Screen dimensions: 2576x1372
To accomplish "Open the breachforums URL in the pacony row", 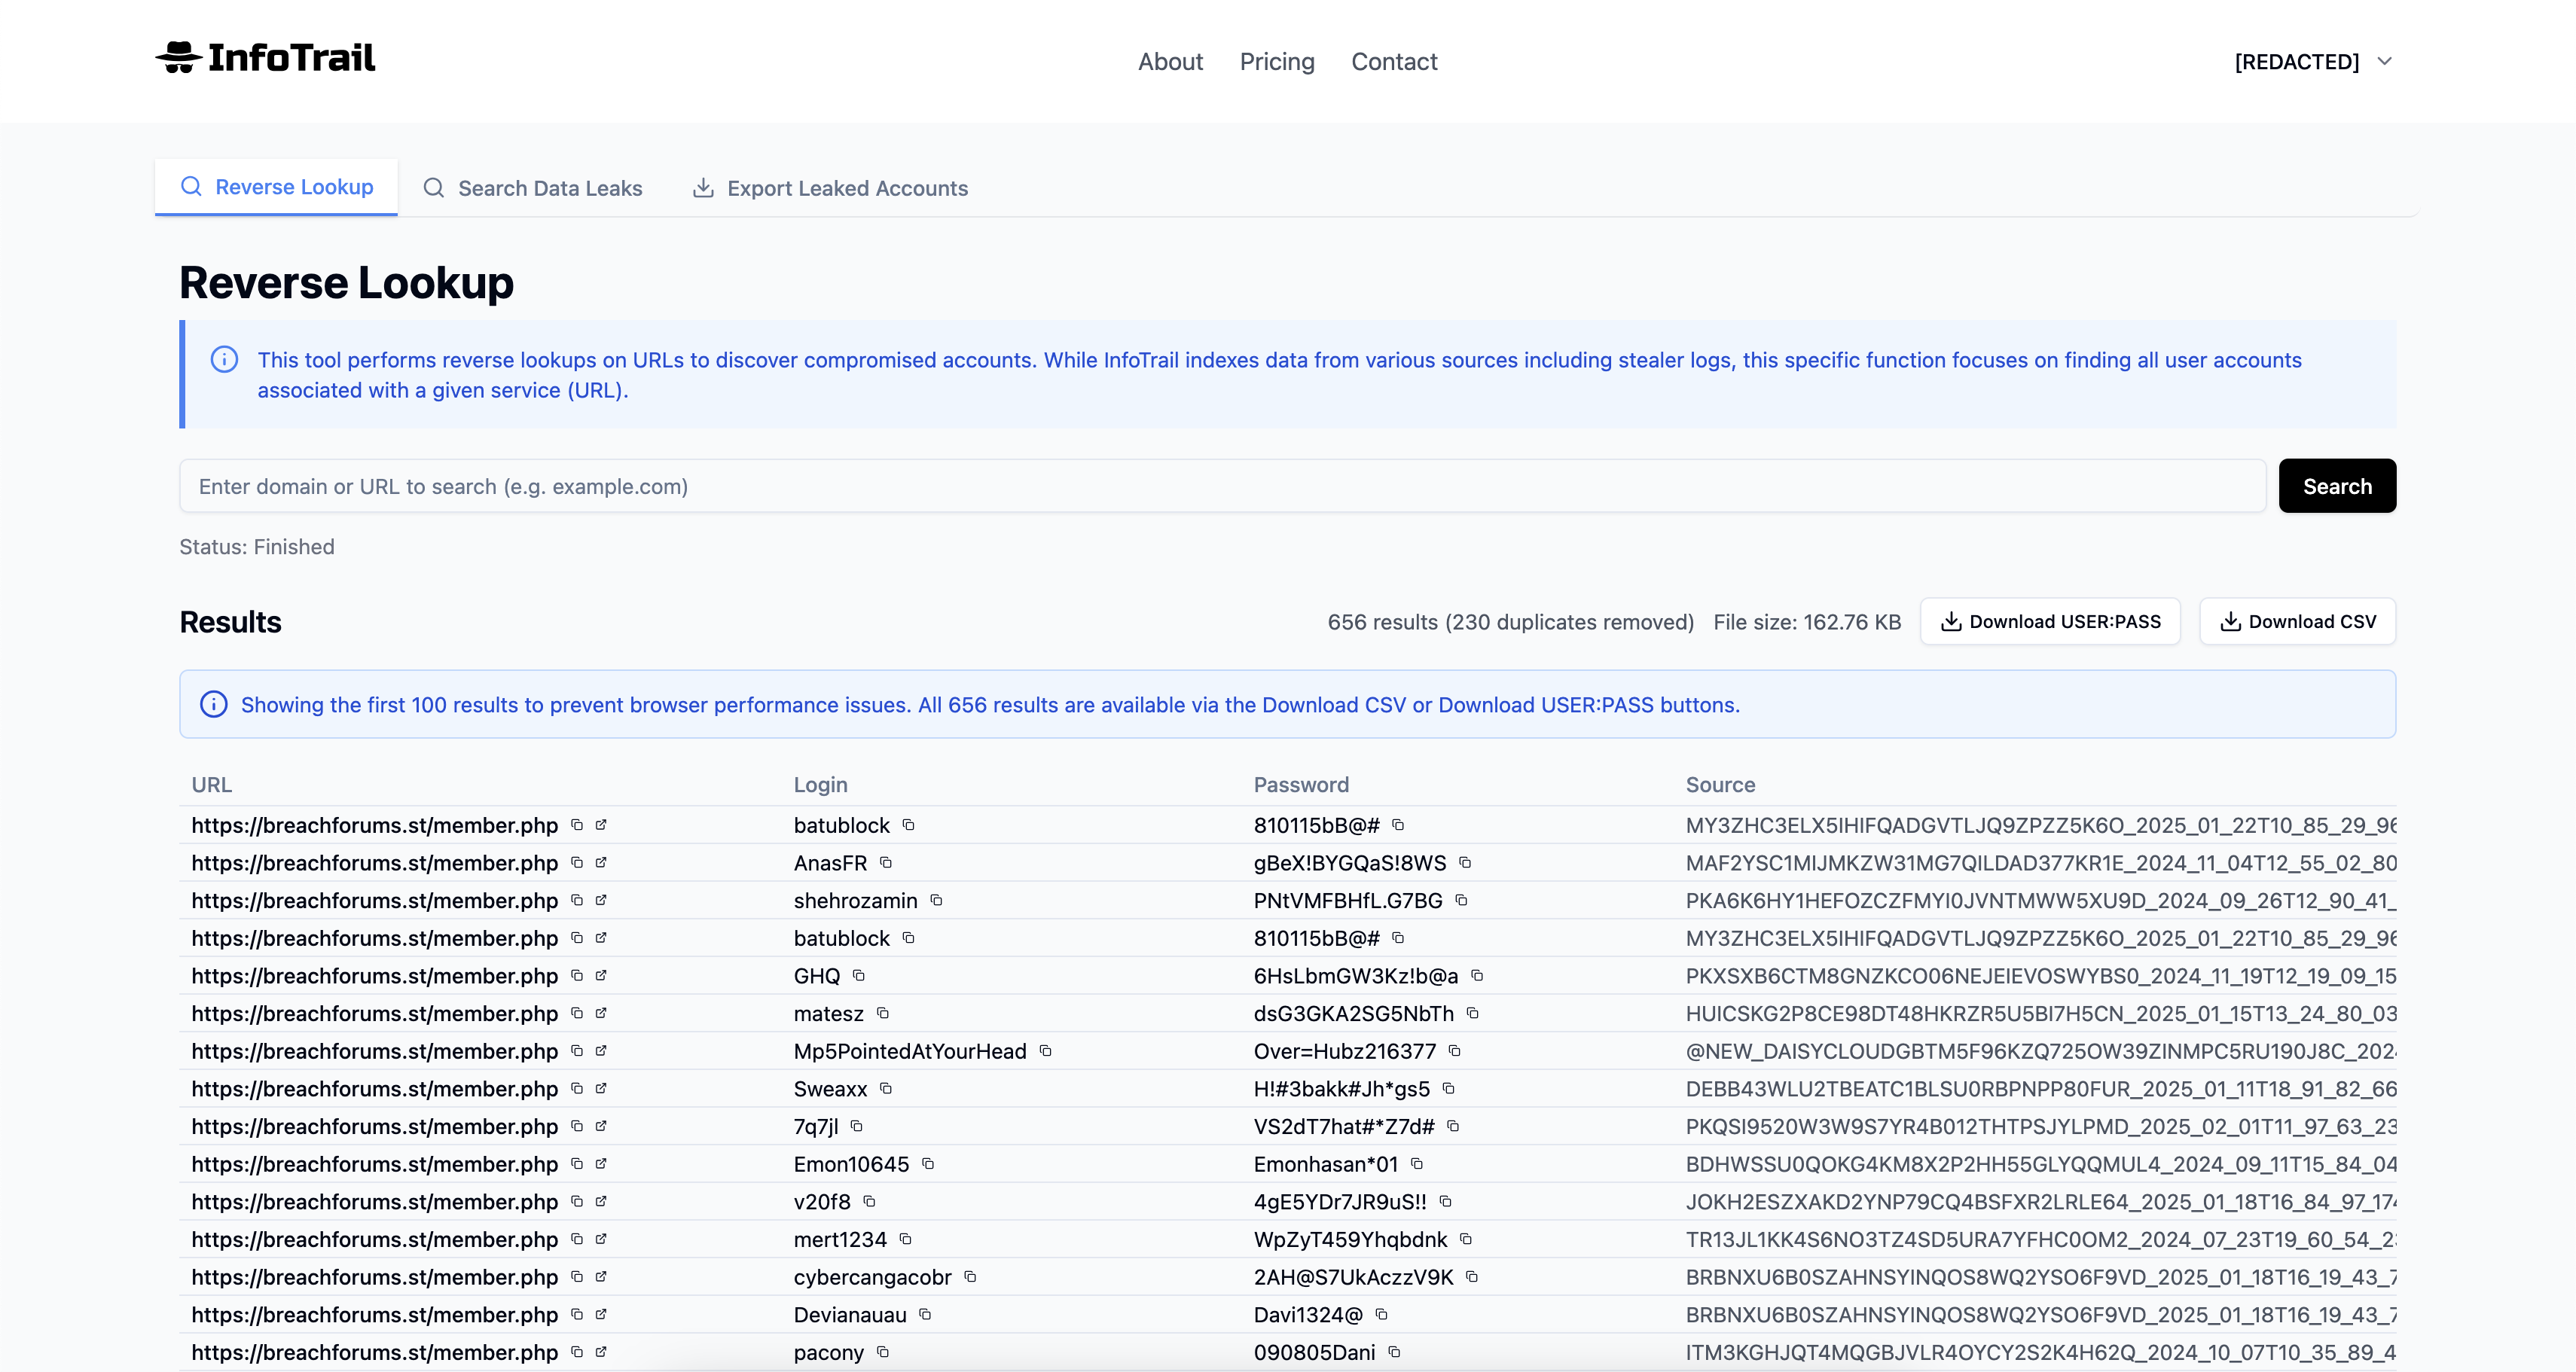I will [x=374, y=1352].
